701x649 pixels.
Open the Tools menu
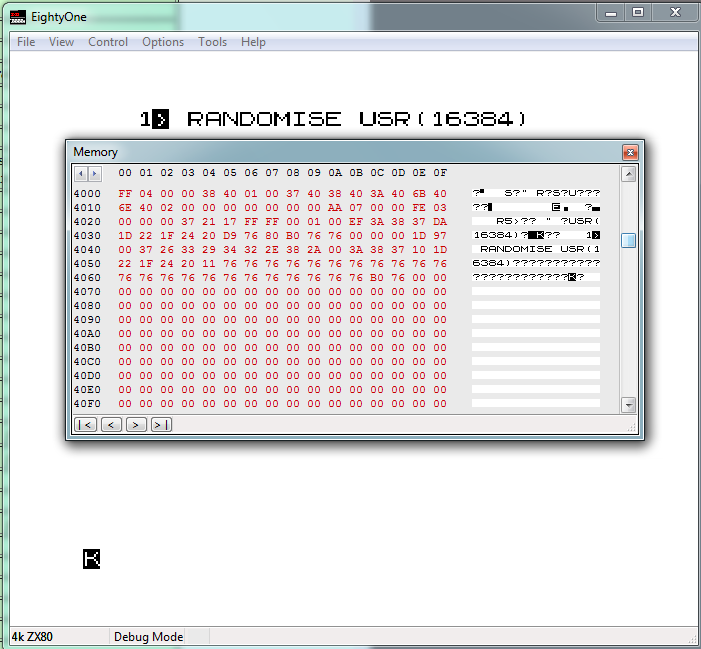pos(212,42)
